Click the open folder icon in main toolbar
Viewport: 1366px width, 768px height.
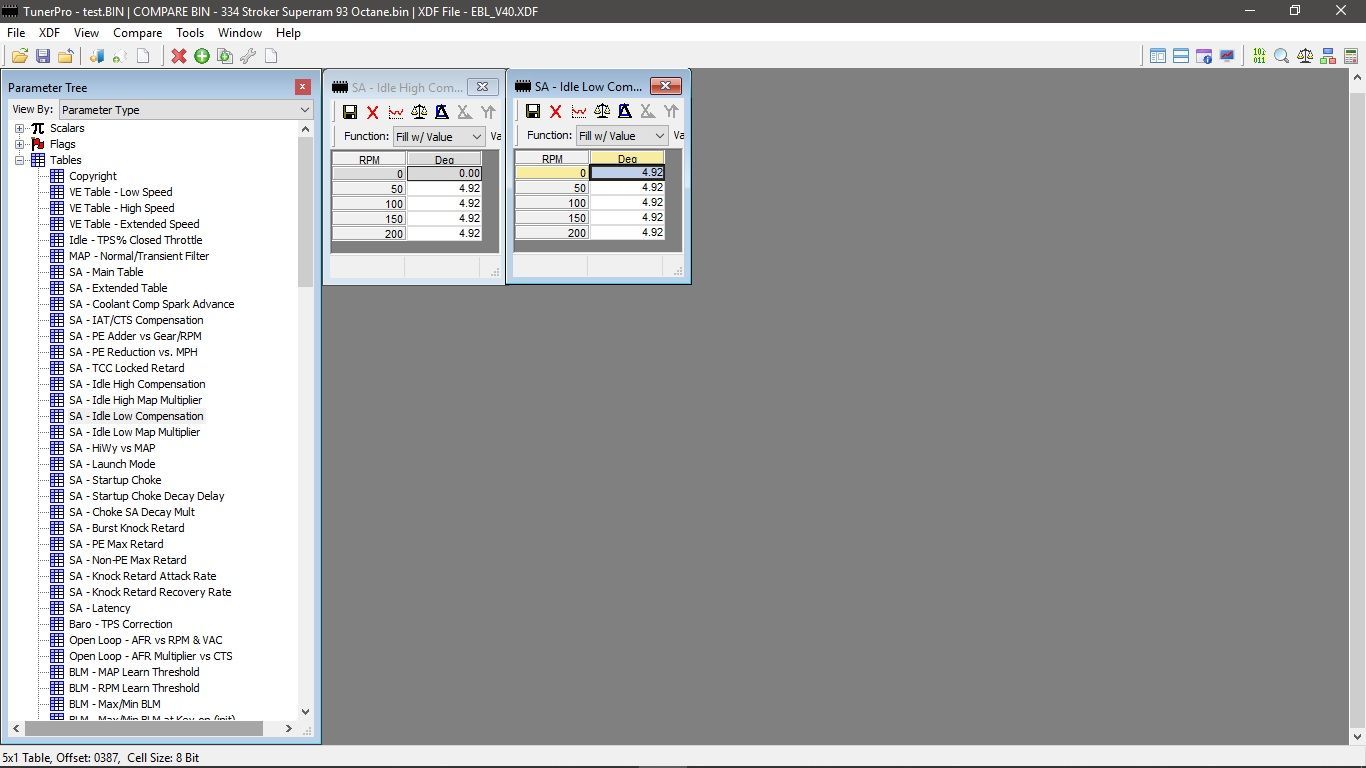pos(19,56)
